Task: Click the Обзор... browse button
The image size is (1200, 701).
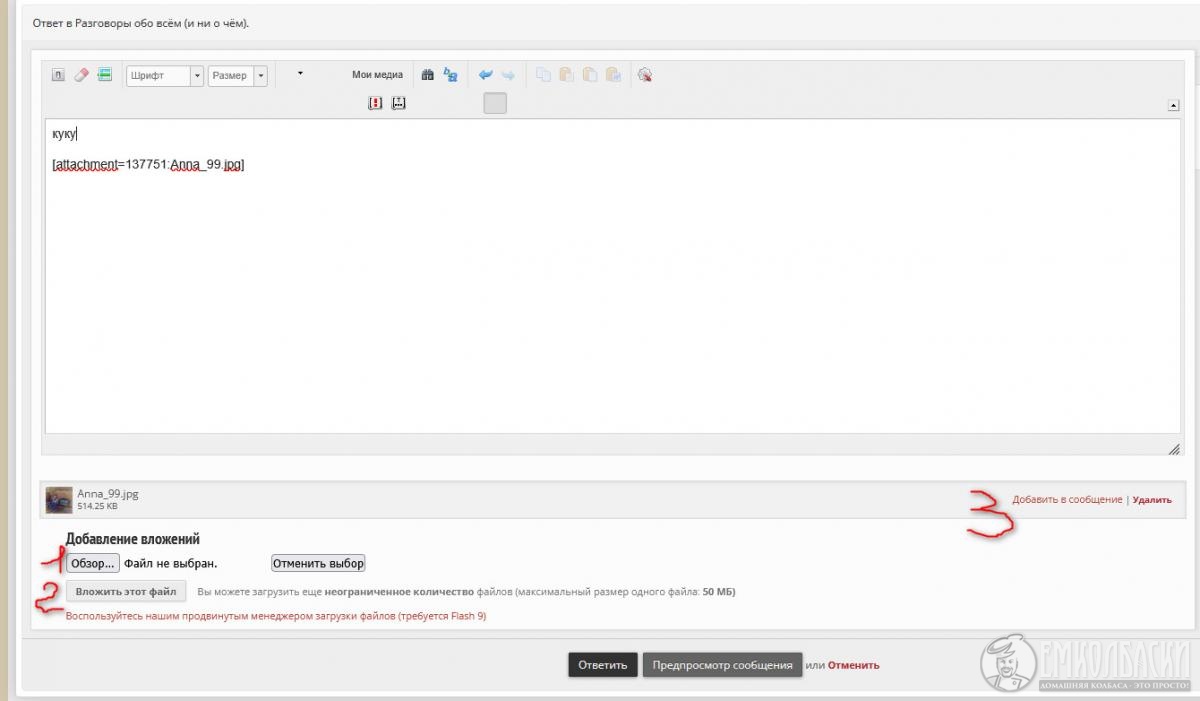Action: tap(94, 563)
